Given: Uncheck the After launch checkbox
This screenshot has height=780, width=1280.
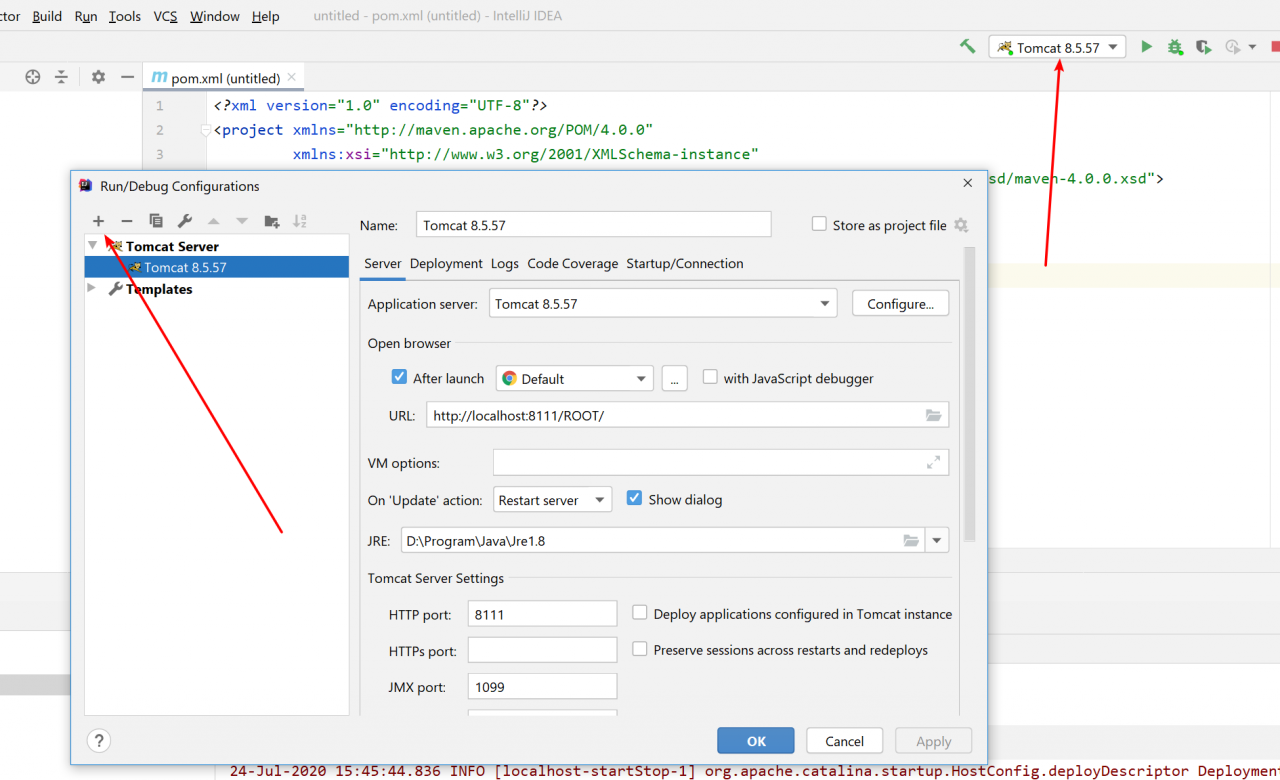Looking at the screenshot, I should point(400,378).
